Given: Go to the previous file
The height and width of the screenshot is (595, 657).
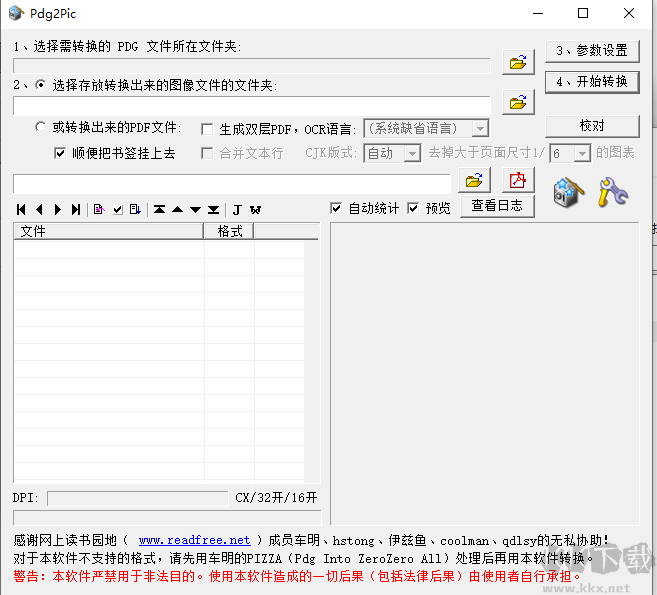Looking at the screenshot, I should click(39, 210).
